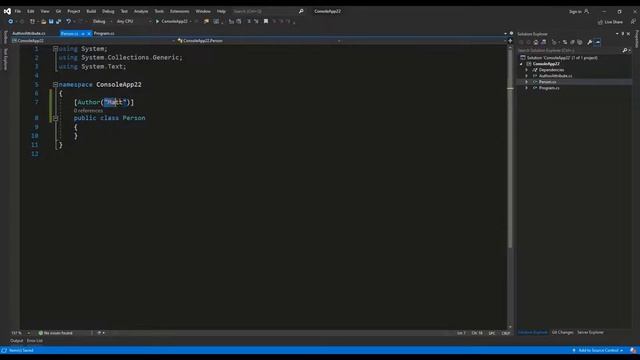Viewport: 640px width, 360px height.
Task: Click the Solution Explorer search magnifier icon
Action: [625, 51]
